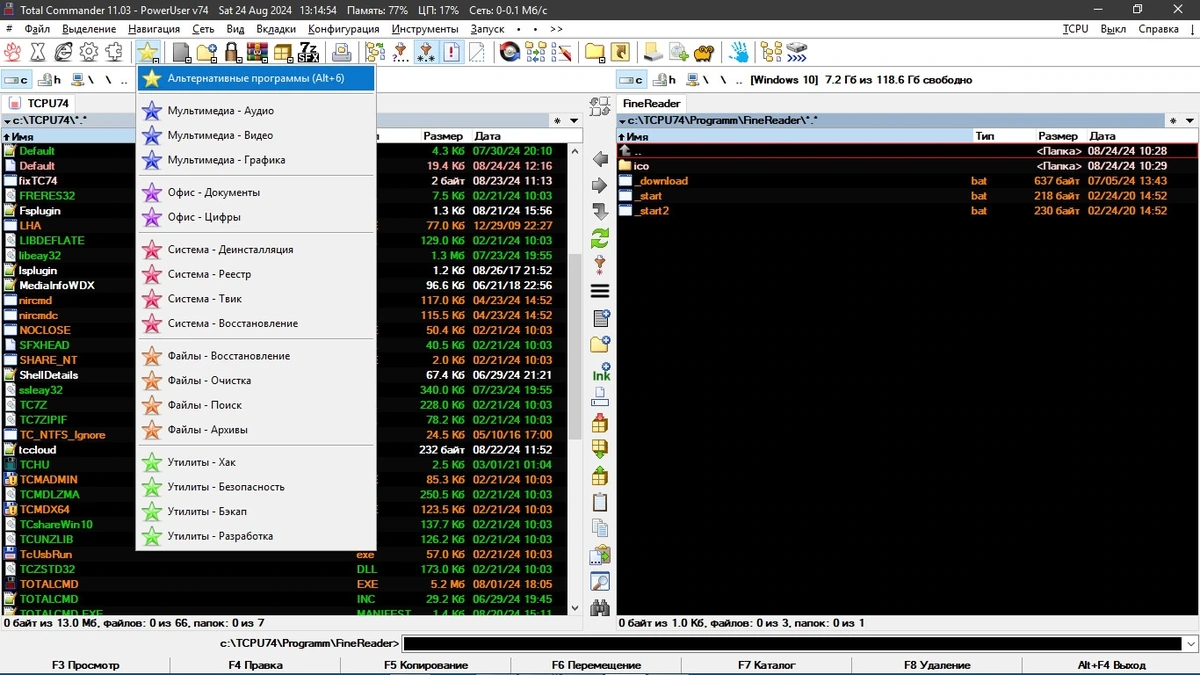Open dropdown arrow beside the yellow star button
Viewport: 1200px width, 675px height.
[156, 59]
